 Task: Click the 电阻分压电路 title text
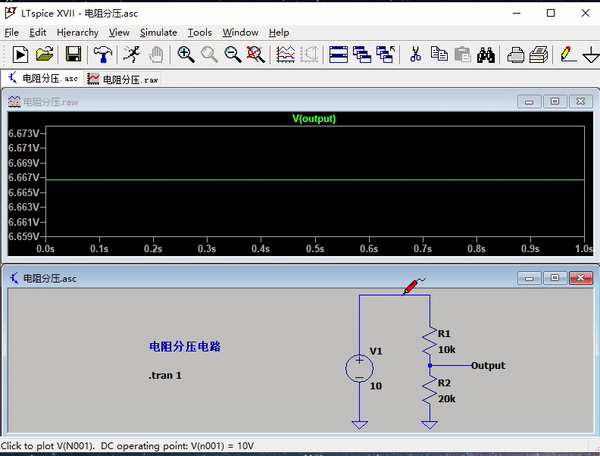coord(185,347)
